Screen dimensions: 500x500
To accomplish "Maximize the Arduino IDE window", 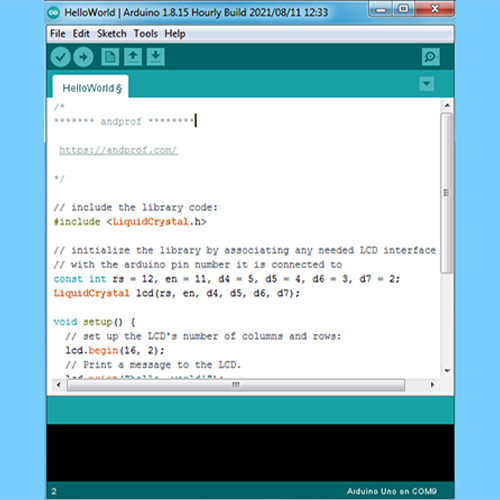I will click(x=403, y=9).
